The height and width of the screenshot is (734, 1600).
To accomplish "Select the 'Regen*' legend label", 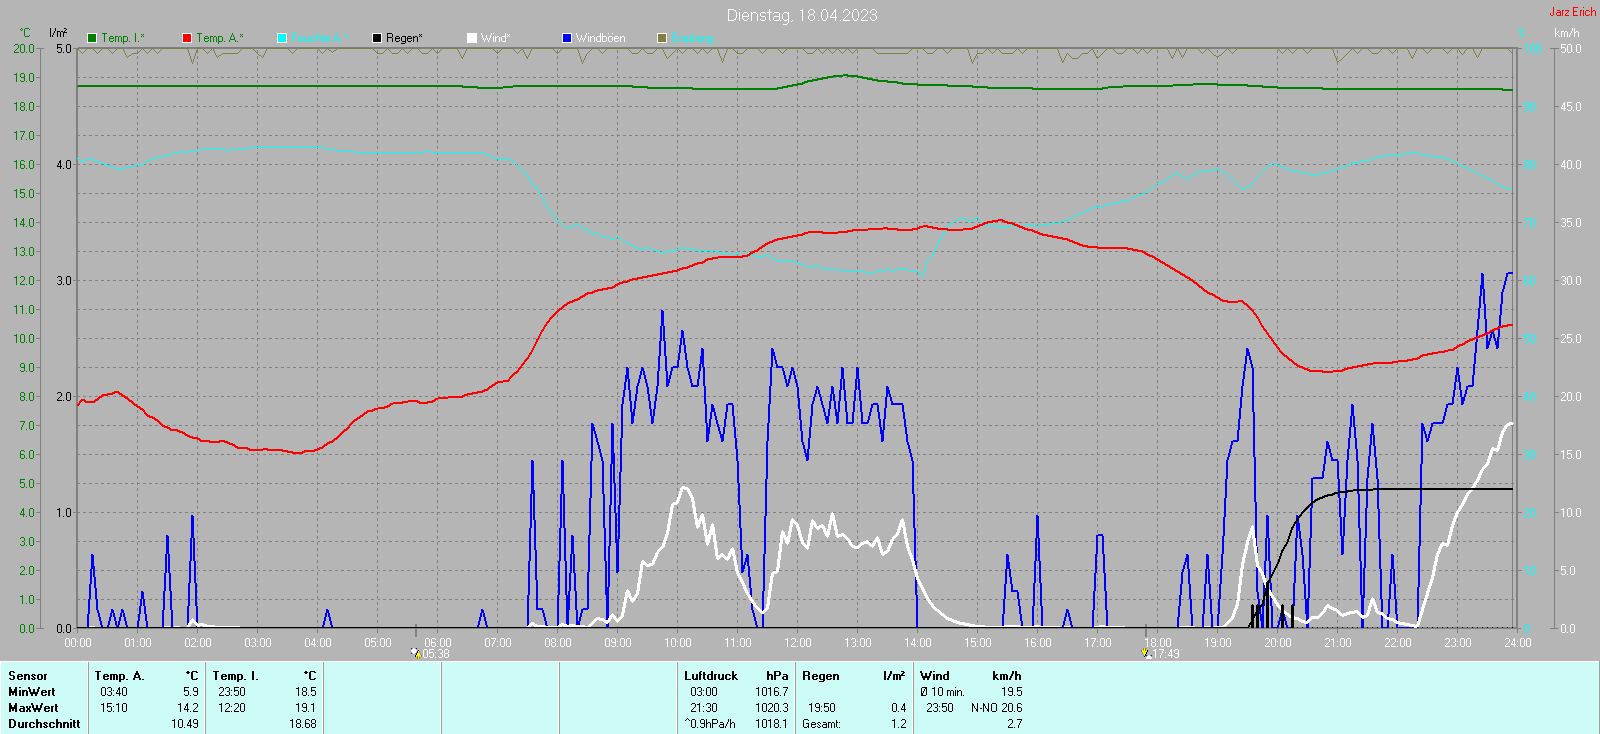I will click(x=404, y=38).
